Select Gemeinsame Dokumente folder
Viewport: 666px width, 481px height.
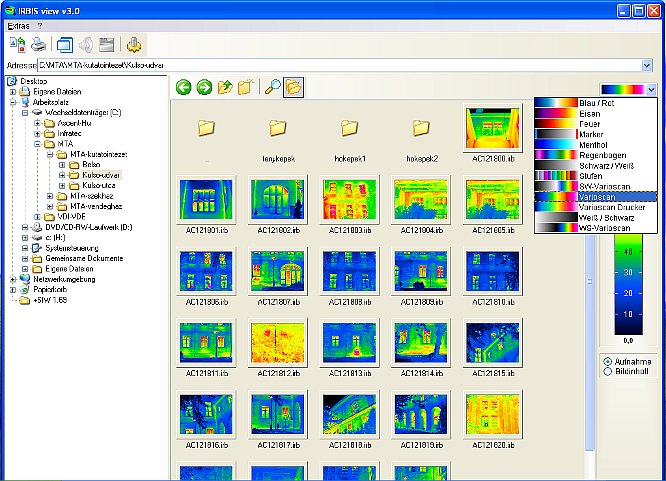coord(84,258)
